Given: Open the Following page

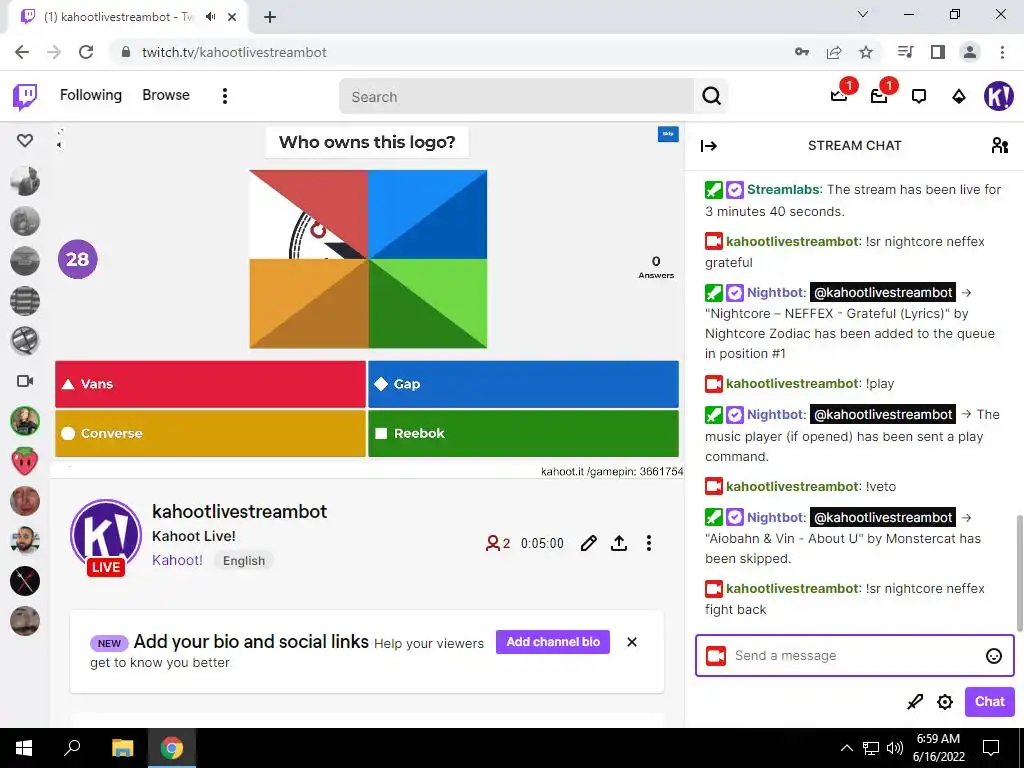Looking at the screenshot, I should 91,95.
